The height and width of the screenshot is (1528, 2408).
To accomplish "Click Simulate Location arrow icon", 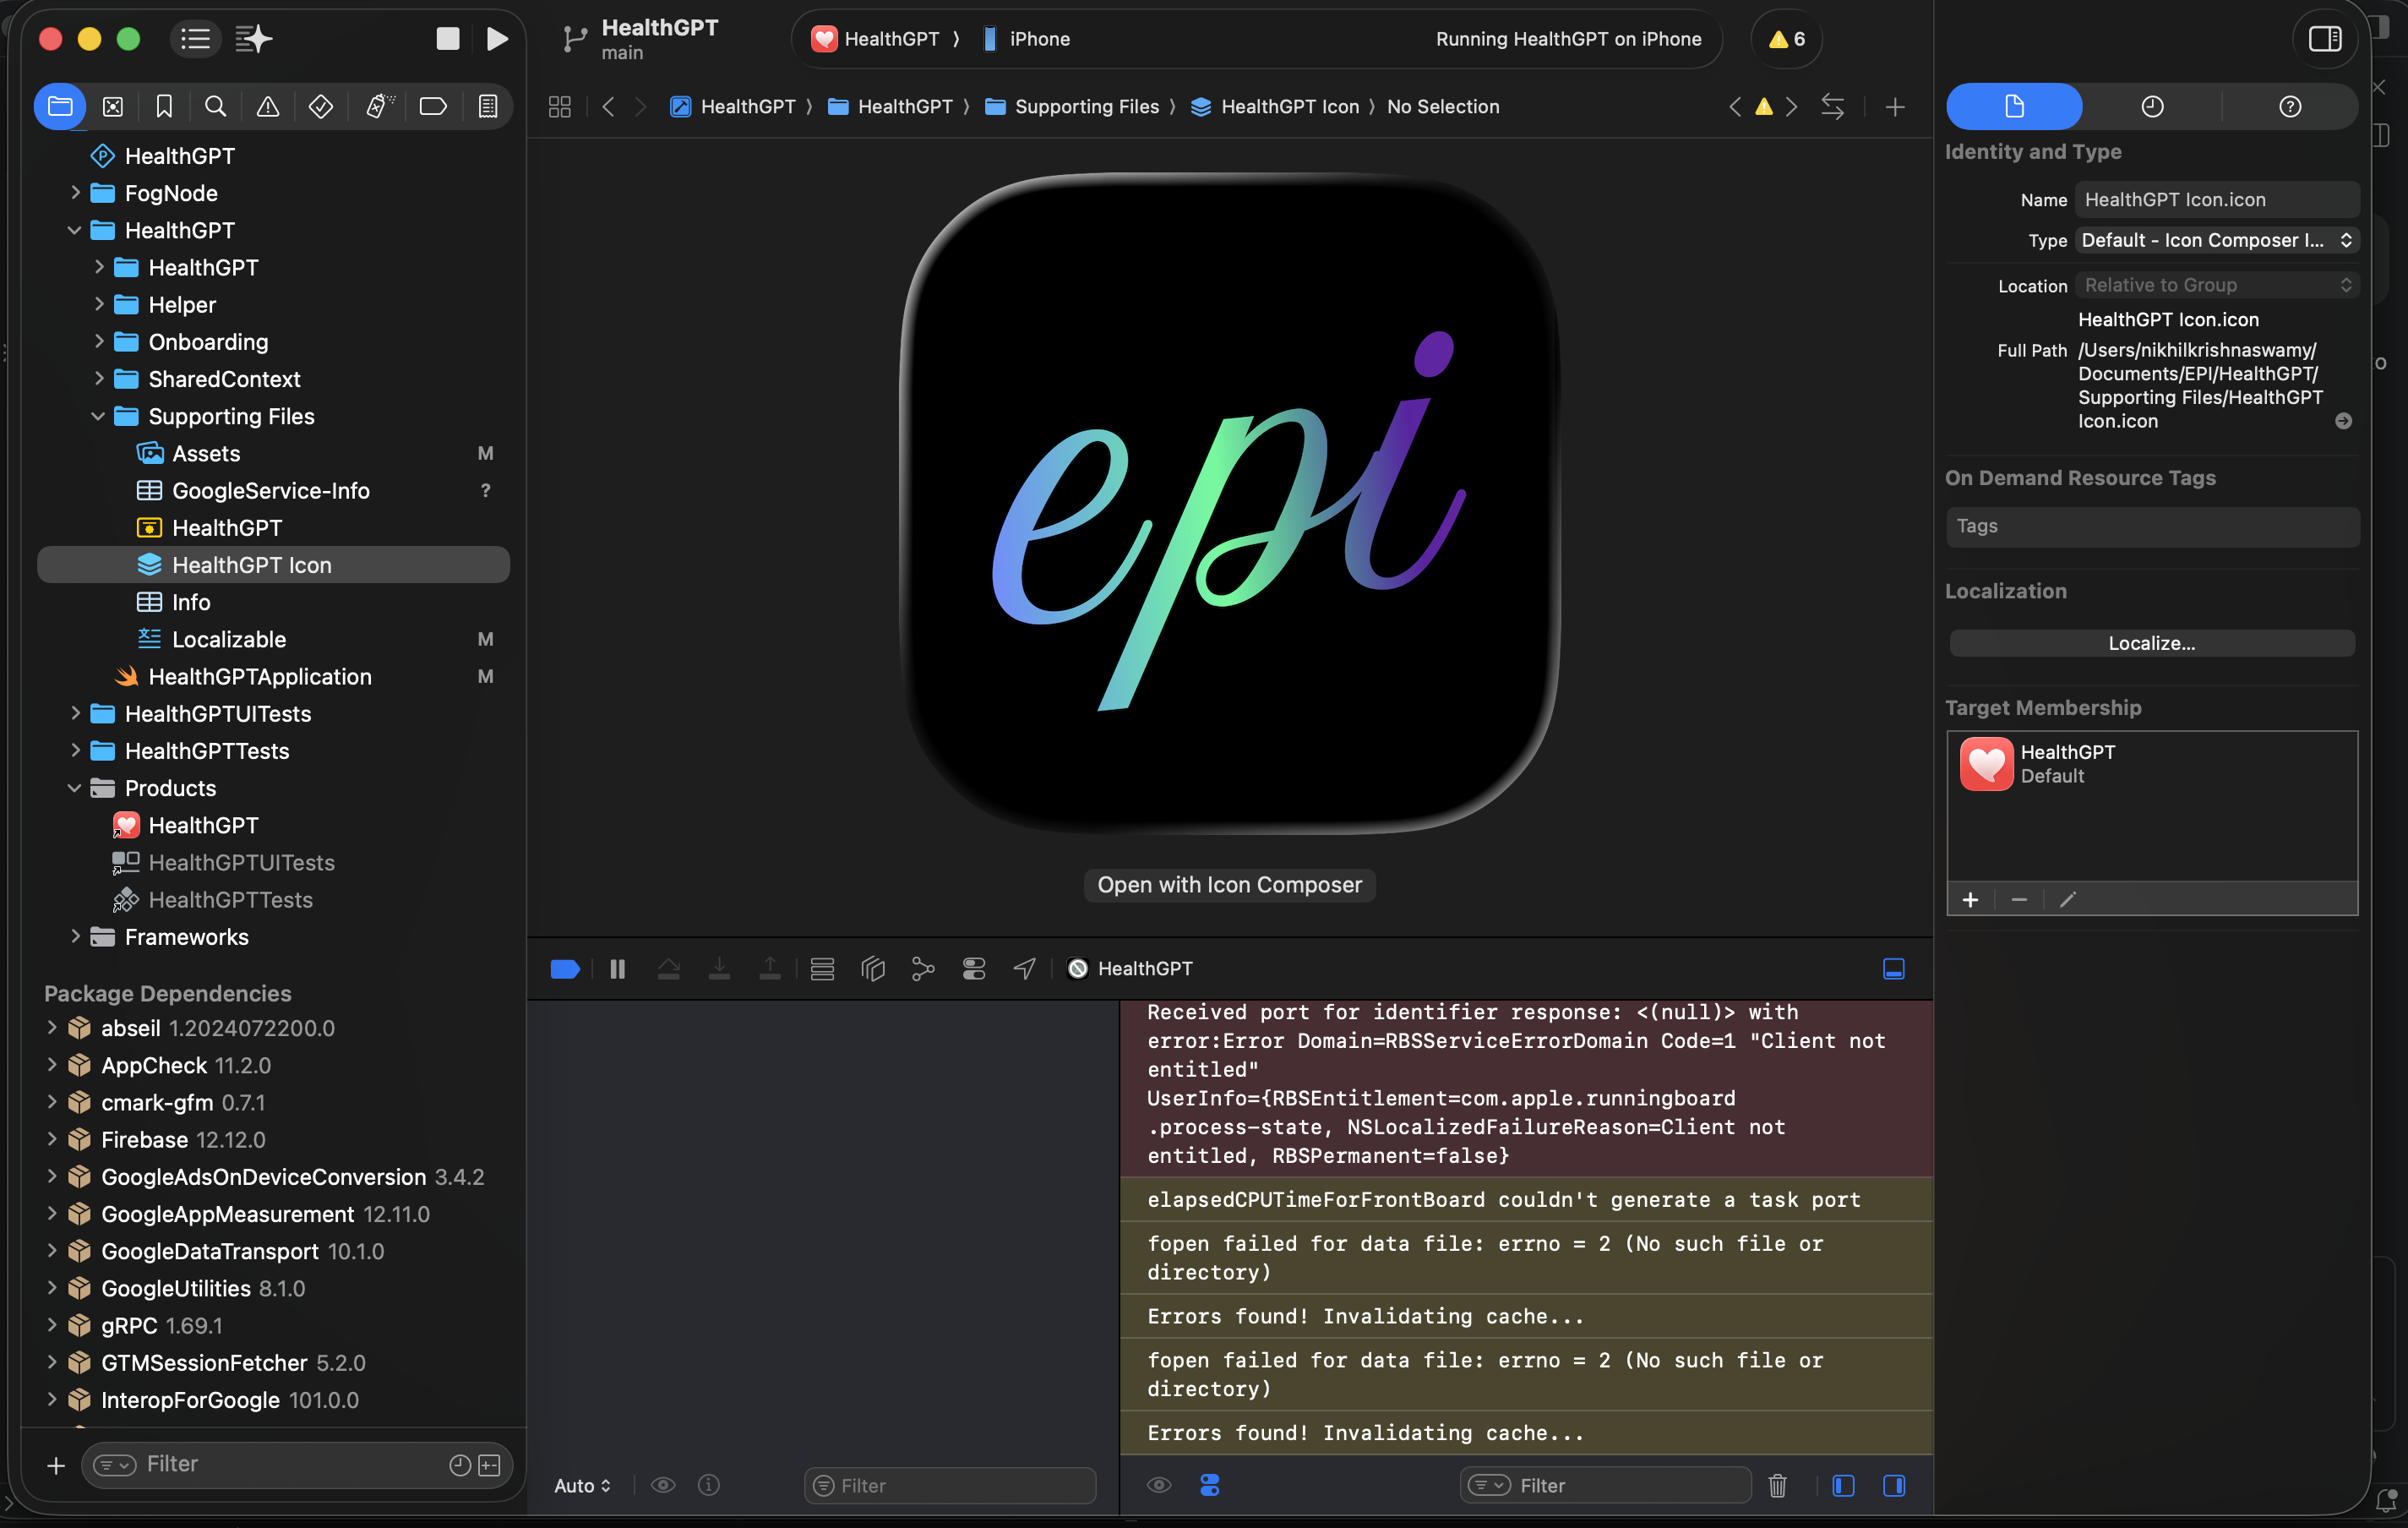I will click(1024, 968).
